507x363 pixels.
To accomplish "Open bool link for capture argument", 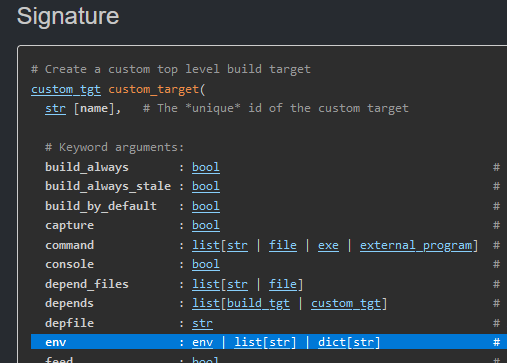I will coord(206,225).
